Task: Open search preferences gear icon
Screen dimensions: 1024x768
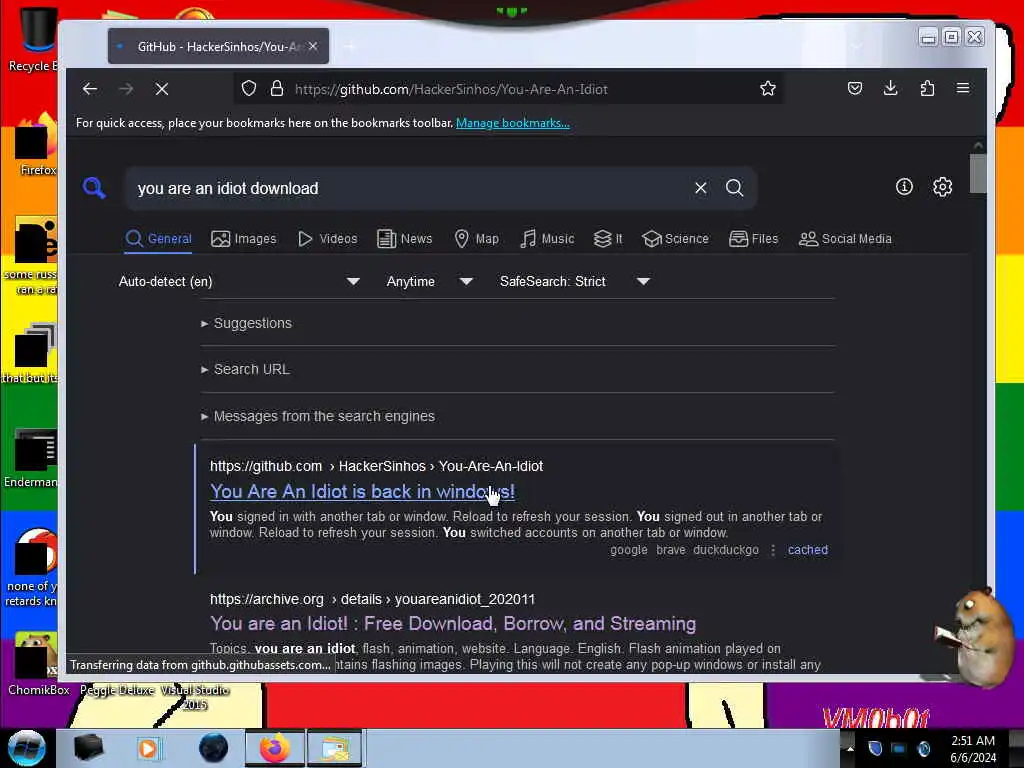Action: (x=942, y=187)
